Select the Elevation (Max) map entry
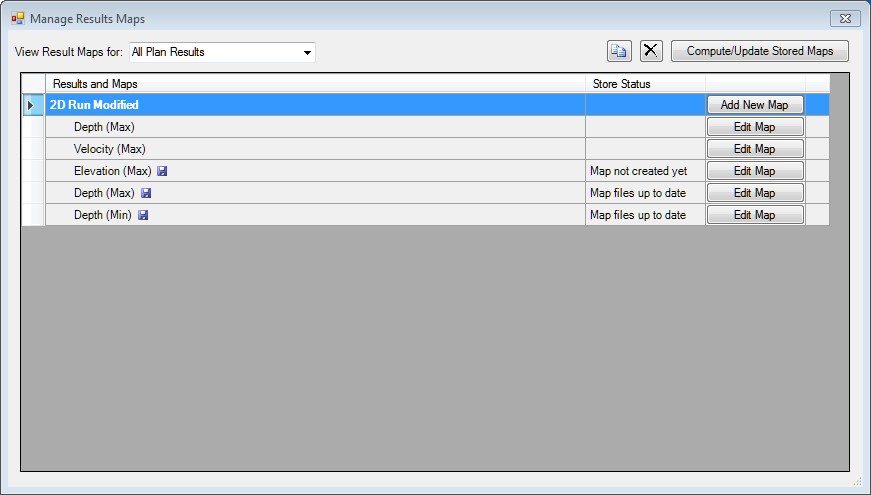Viewport: 871px width, 495px height. point(112,171)
